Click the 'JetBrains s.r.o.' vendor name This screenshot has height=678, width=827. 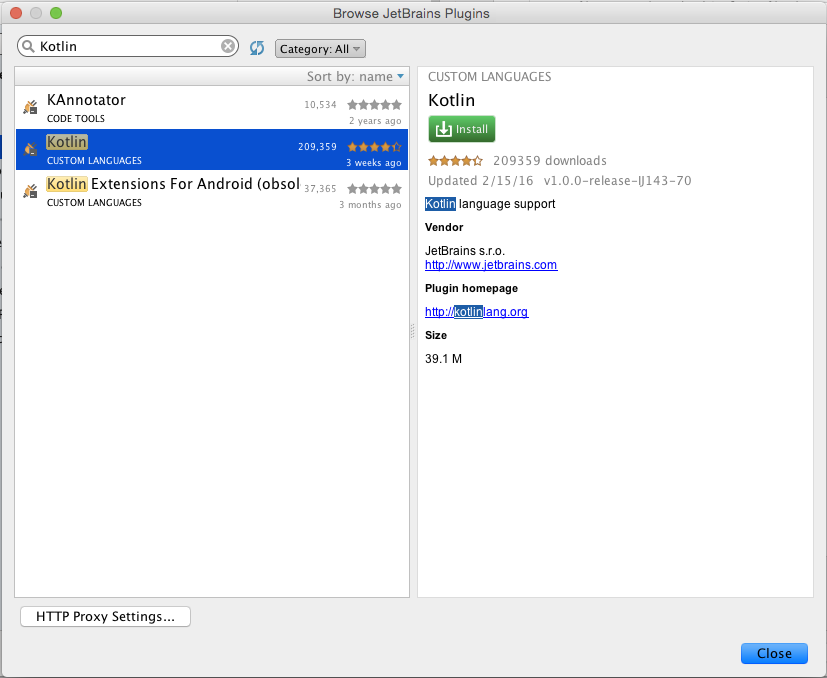click(465, 251)
